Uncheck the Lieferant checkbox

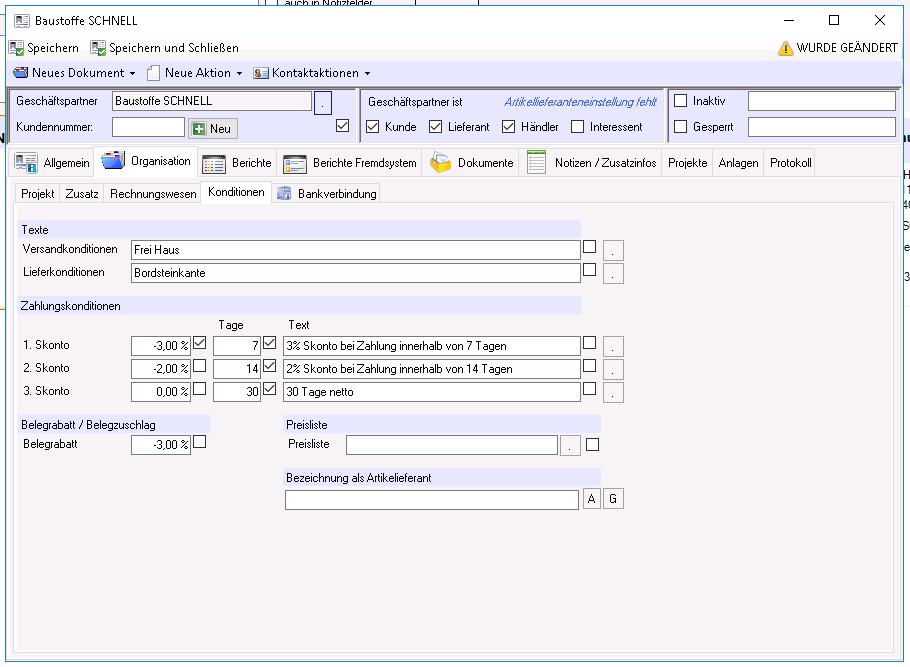pos(435,127)
